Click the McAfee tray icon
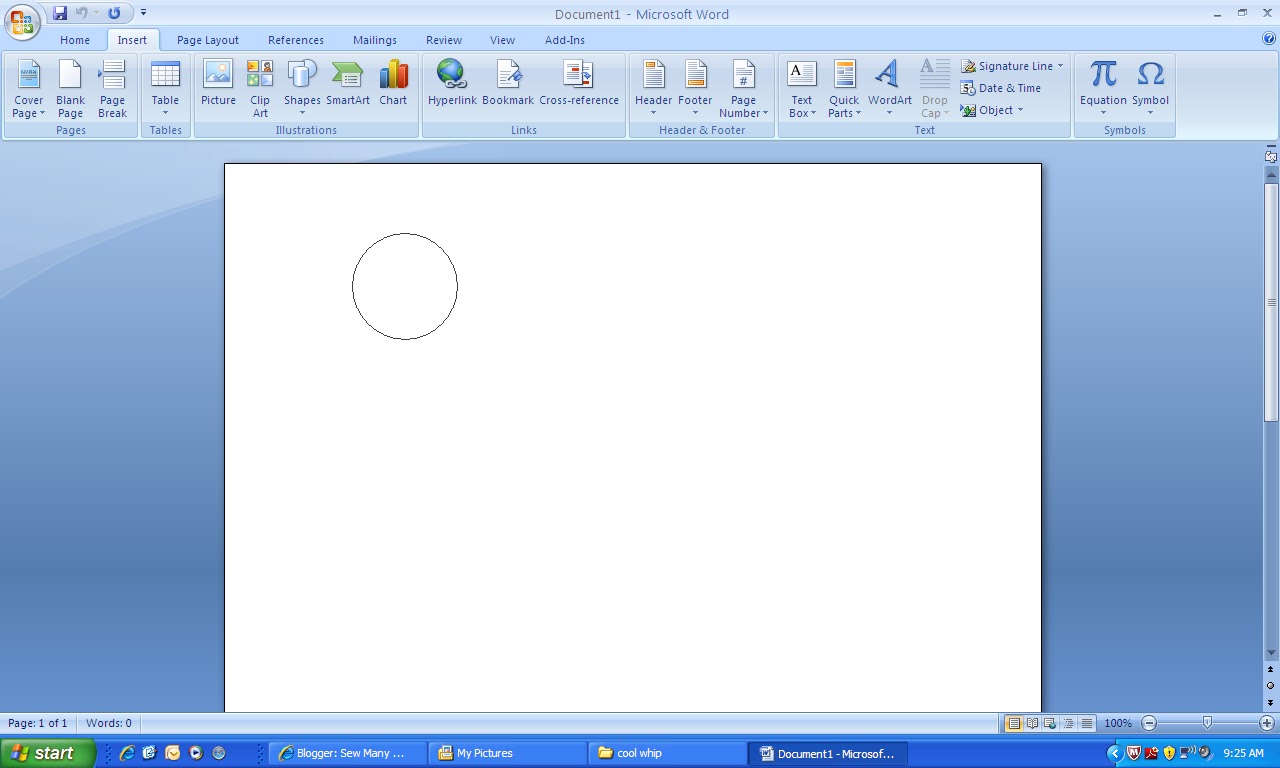This screenshot has width=1280, height=768. click(x=1134, y=753)
